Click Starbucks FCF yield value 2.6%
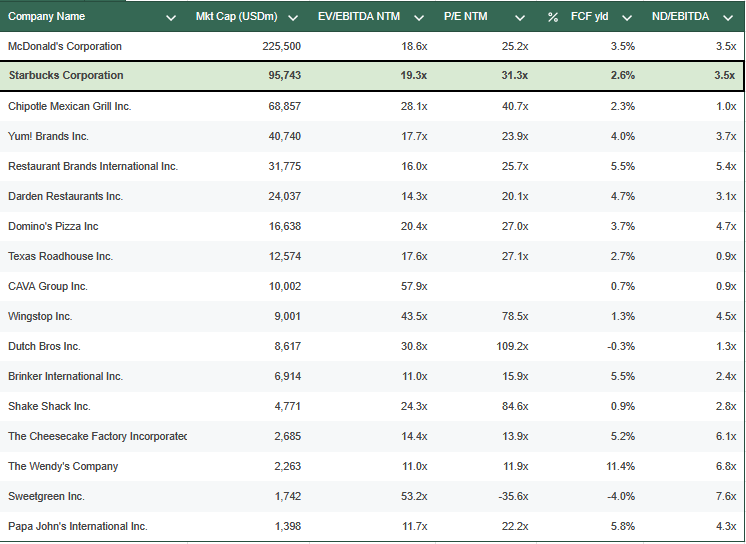746x544 pixels. (x=623, y=75)
